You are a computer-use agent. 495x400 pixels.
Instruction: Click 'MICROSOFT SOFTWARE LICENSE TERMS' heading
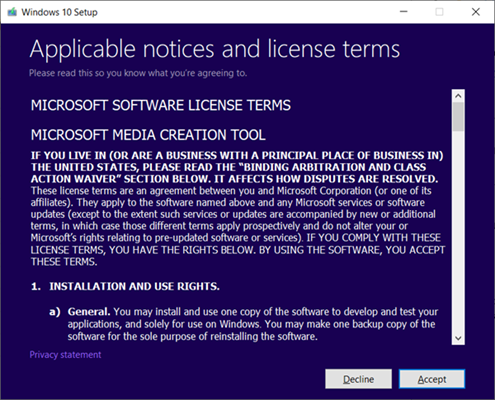point(161,105)
